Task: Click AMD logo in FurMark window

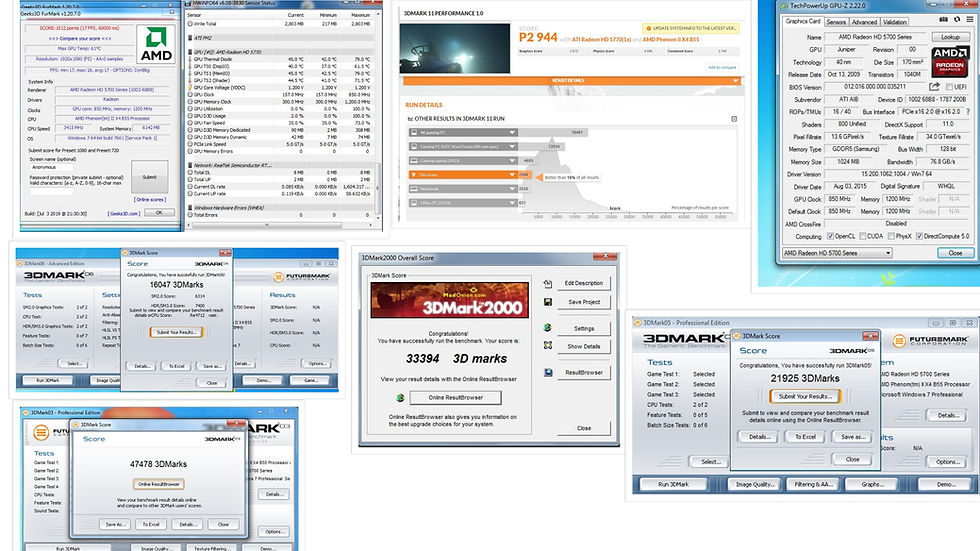Action: [x=156, y=44]
